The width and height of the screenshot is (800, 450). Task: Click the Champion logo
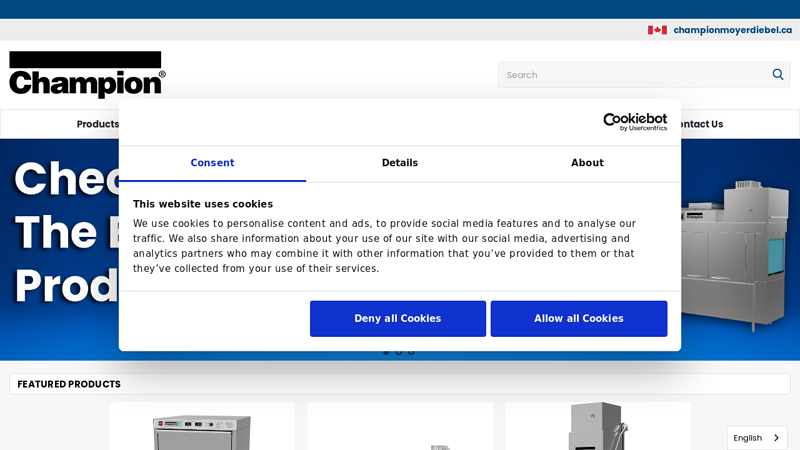(87, 75)
